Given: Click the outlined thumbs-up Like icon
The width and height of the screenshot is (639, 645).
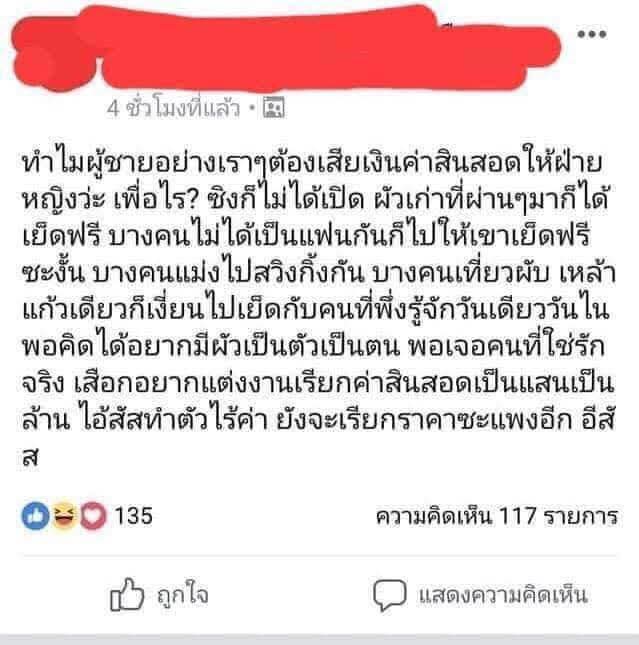Looking at the screenshot, I should pos(127,594).
